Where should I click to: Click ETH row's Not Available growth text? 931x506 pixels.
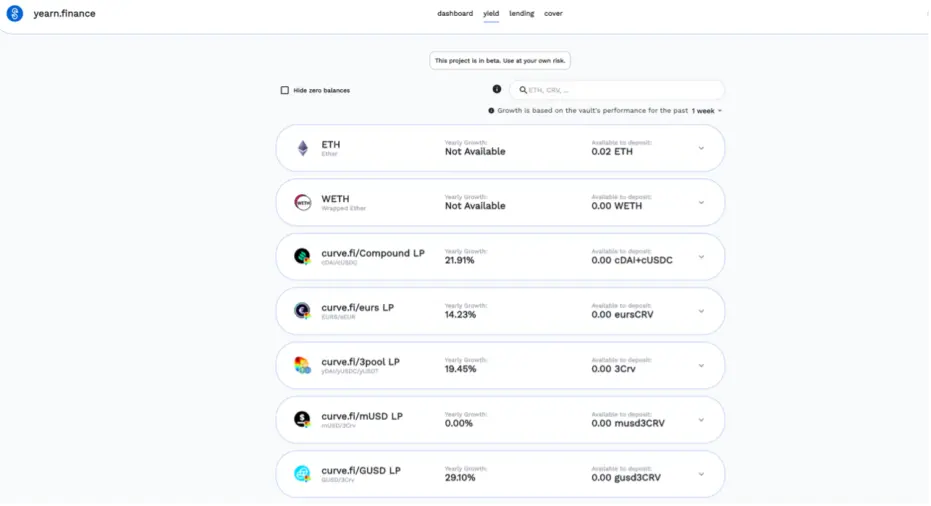475,151
